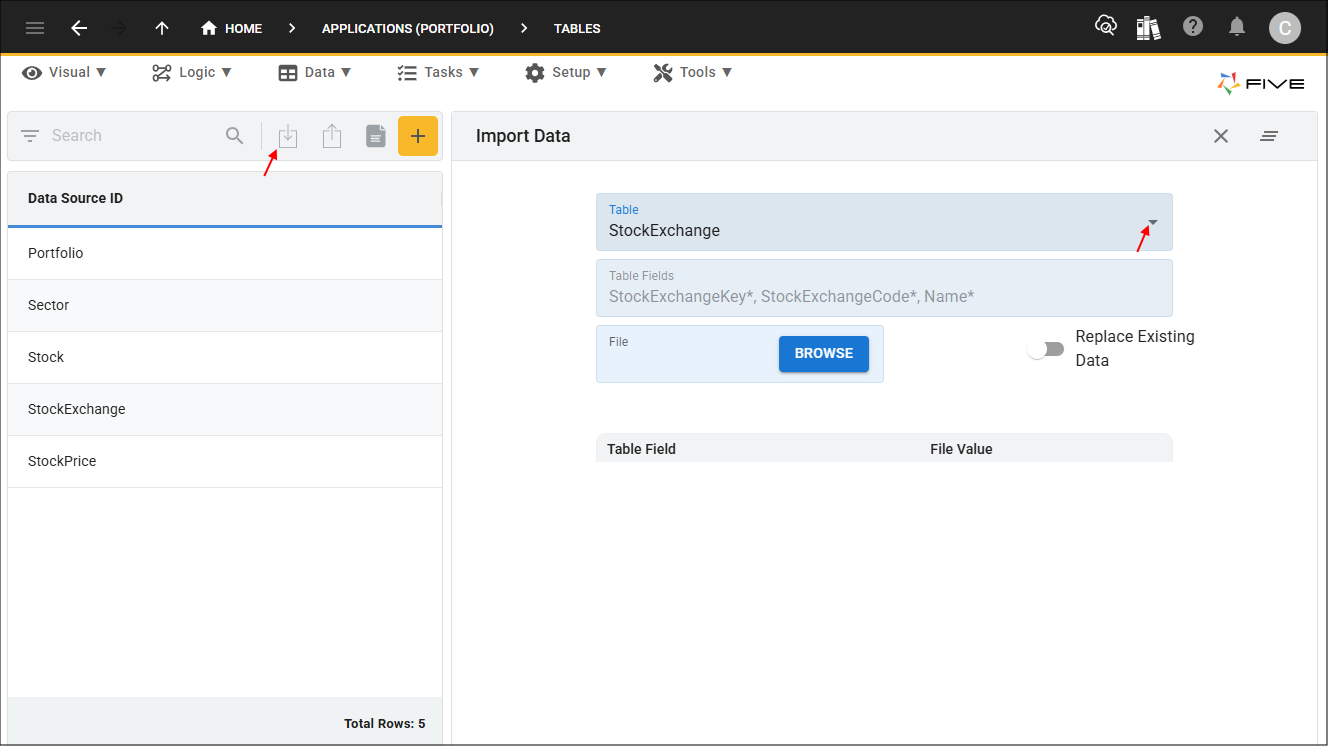Select the StockExchange table row

(x=225, y=409)
